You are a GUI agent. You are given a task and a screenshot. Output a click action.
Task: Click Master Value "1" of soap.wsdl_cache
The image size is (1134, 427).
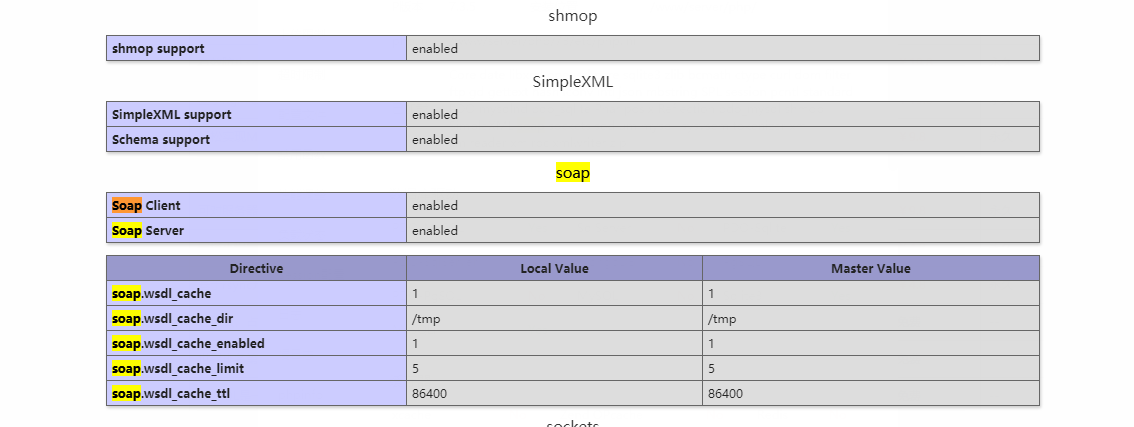click(x=712, y=294)
